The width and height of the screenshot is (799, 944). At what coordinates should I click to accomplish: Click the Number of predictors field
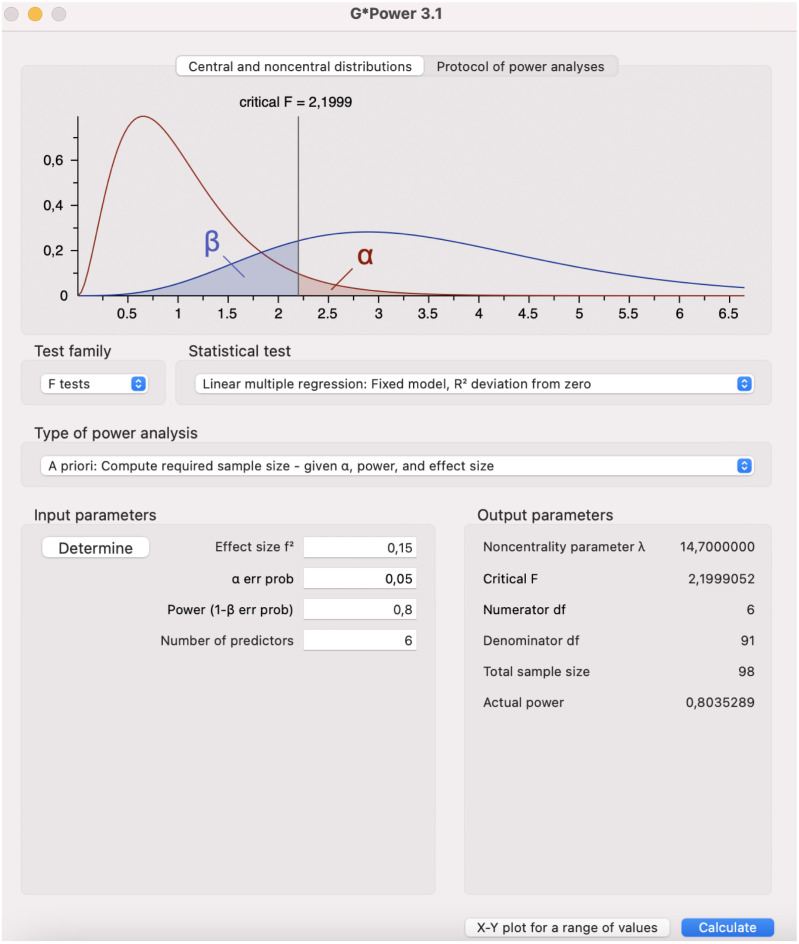360,641
